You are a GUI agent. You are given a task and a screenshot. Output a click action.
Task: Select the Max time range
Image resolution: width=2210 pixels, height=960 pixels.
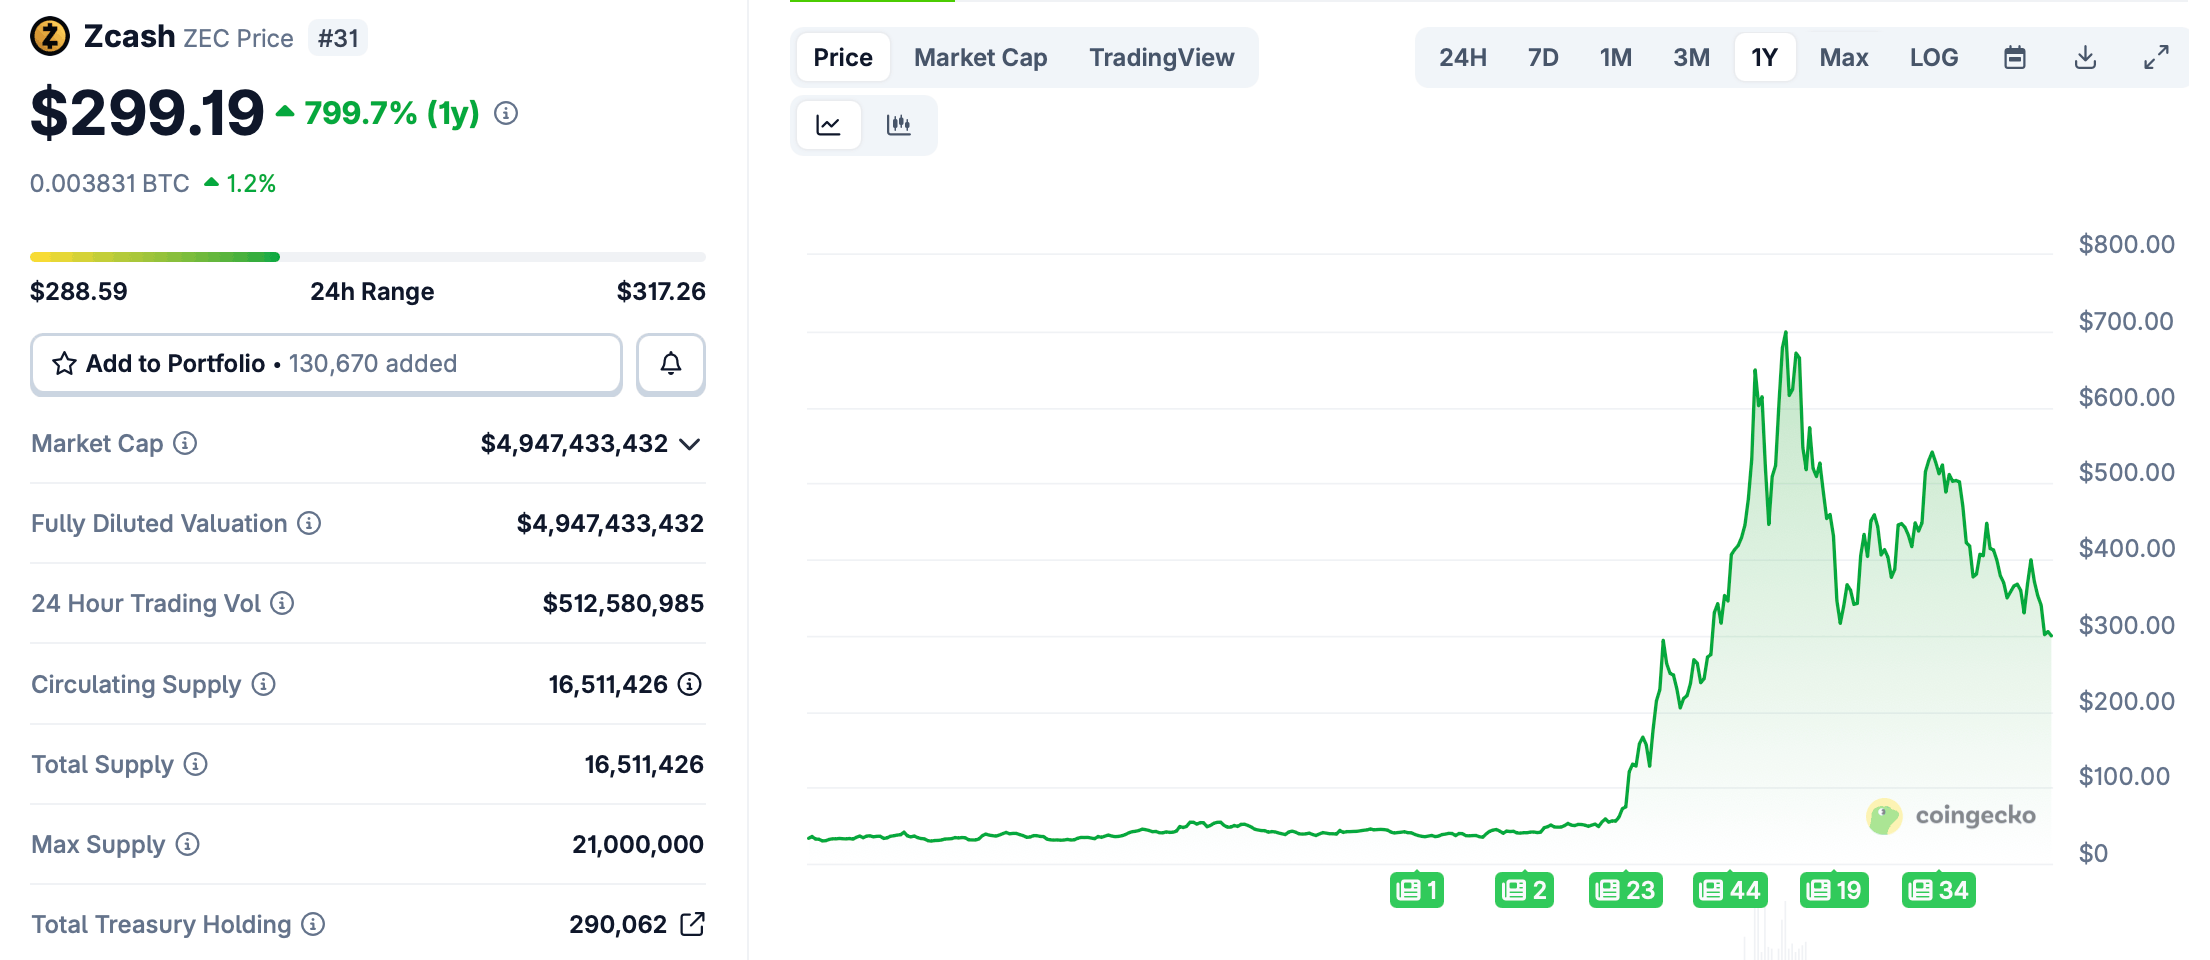point(1843,58)
